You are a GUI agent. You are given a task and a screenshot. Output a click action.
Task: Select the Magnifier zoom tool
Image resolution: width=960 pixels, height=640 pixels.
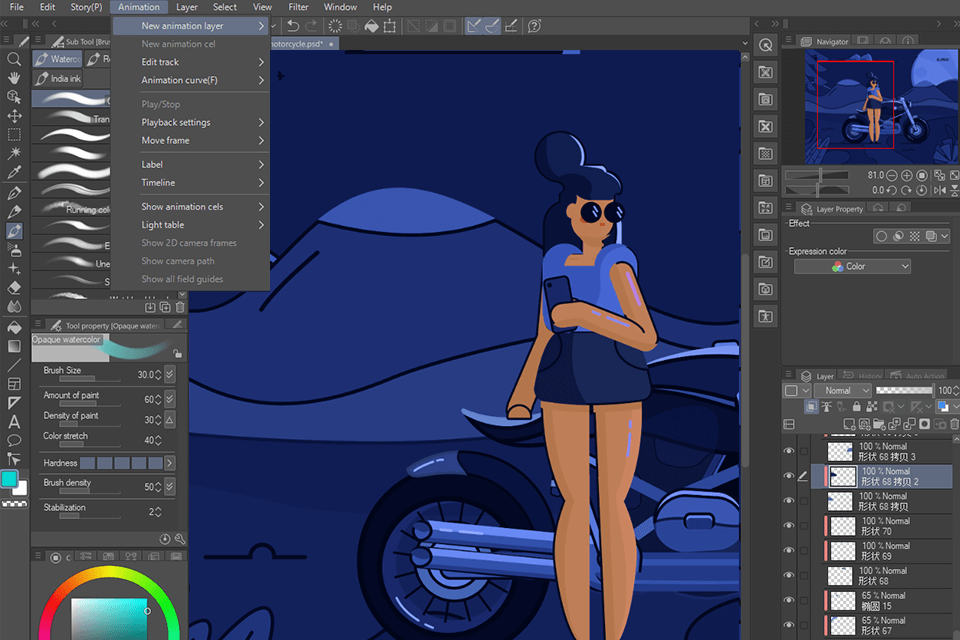(14, 60)
